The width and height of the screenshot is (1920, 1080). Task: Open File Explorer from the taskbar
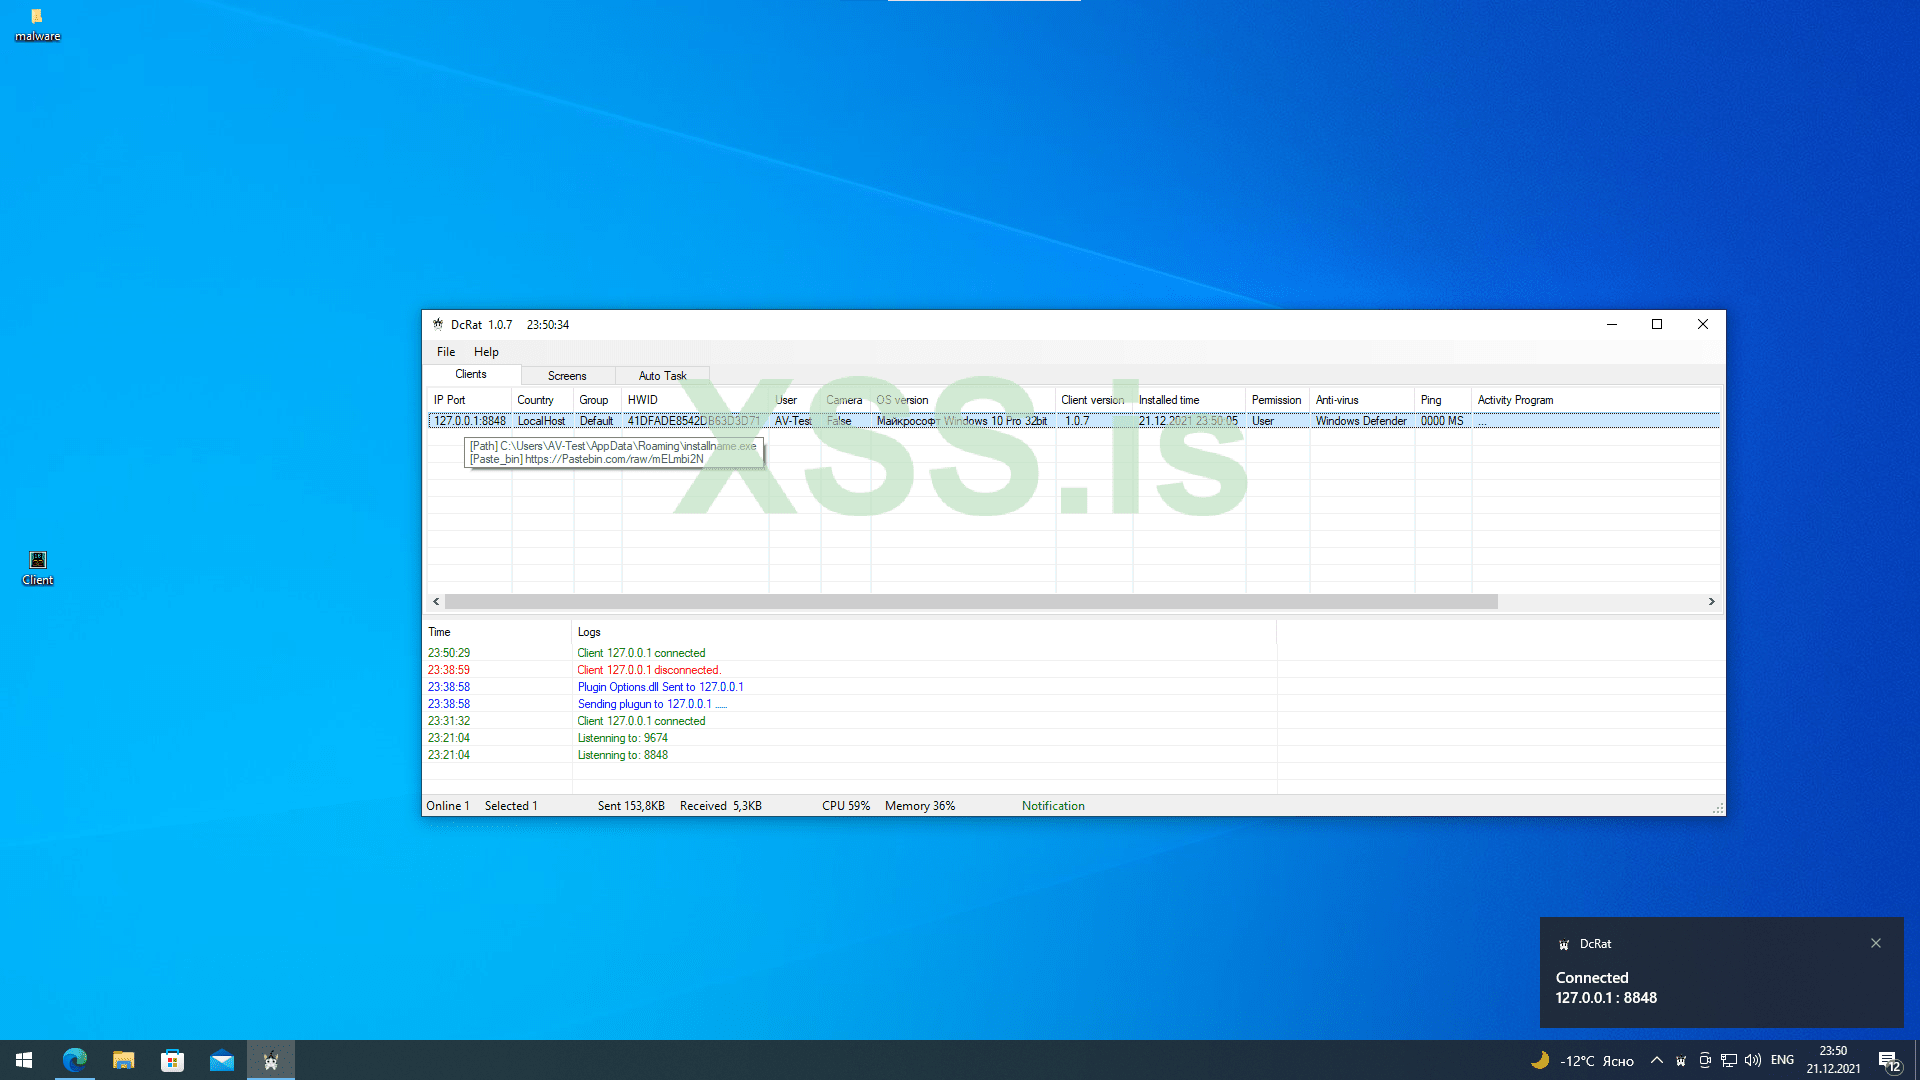[x=124, y=1060]
